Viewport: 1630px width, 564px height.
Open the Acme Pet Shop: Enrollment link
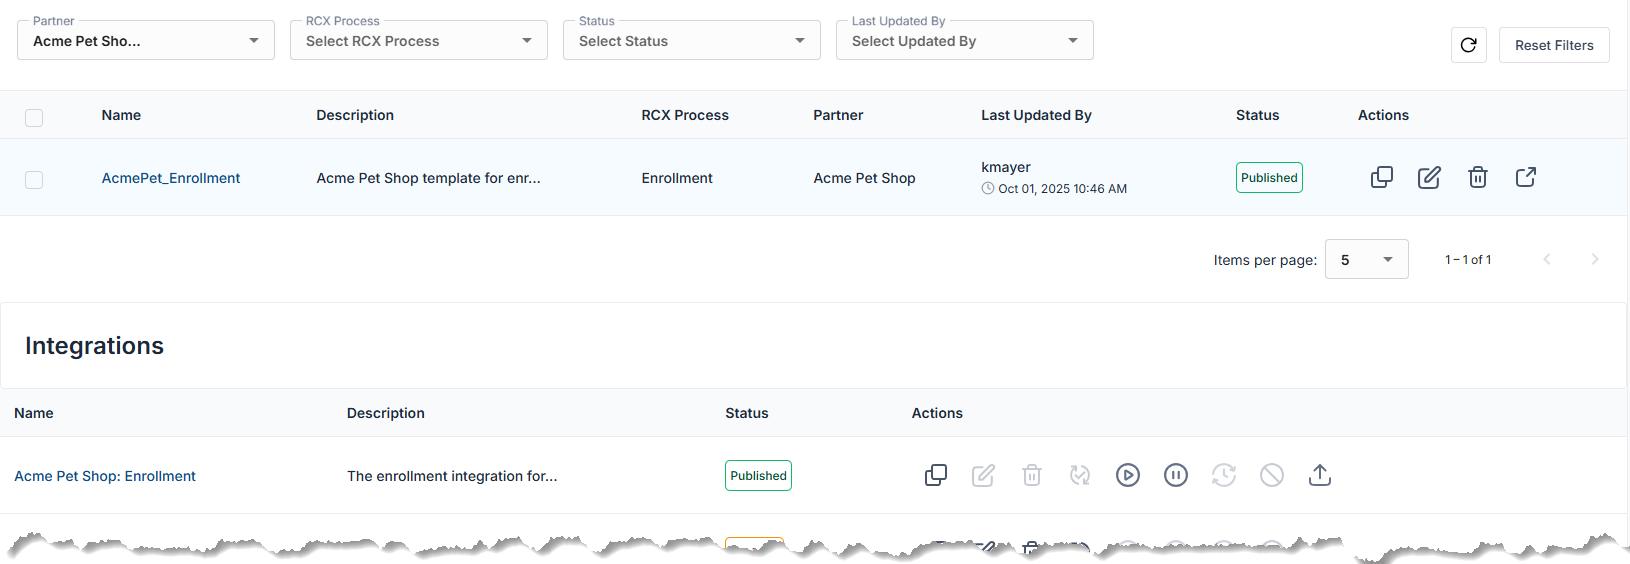coord(105,476)
